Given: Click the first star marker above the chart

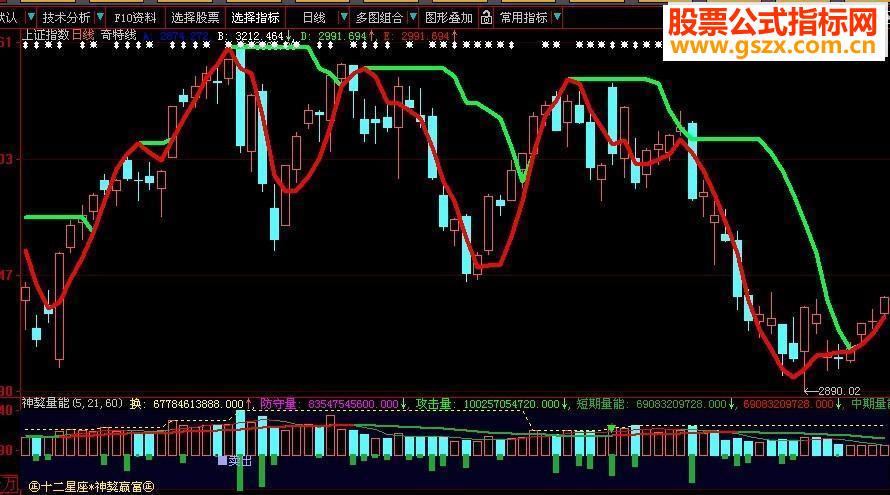Looking at the screenshot, I should (x=26, y=45).
